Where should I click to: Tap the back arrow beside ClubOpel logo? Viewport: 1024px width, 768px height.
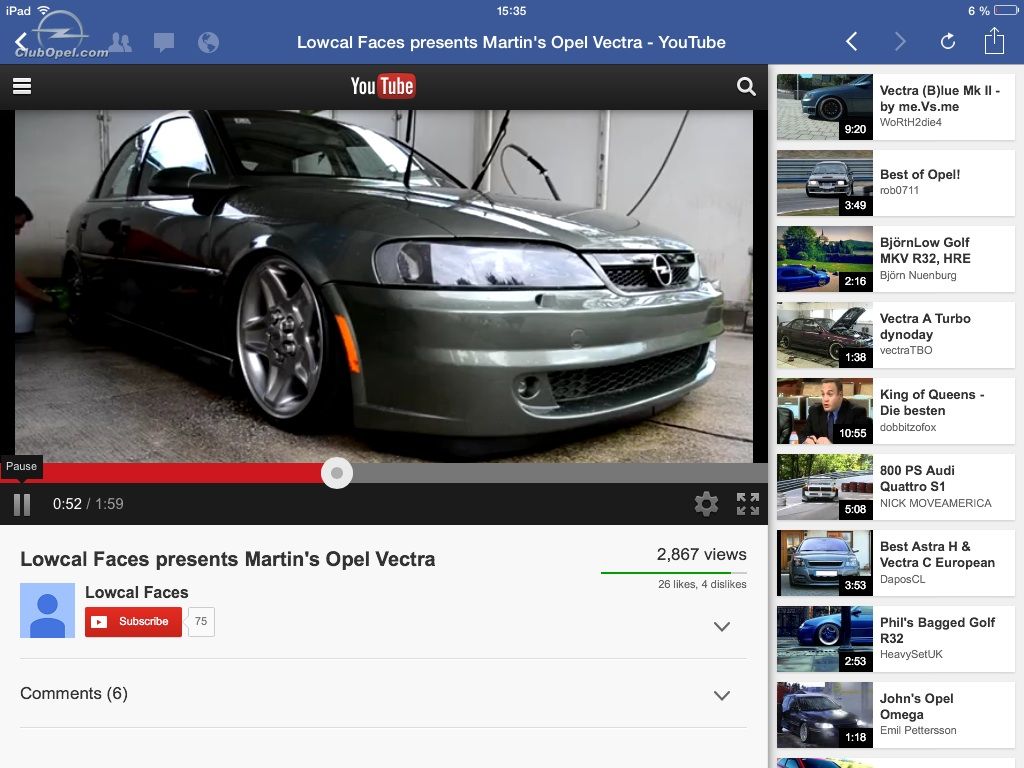point(21,42)
